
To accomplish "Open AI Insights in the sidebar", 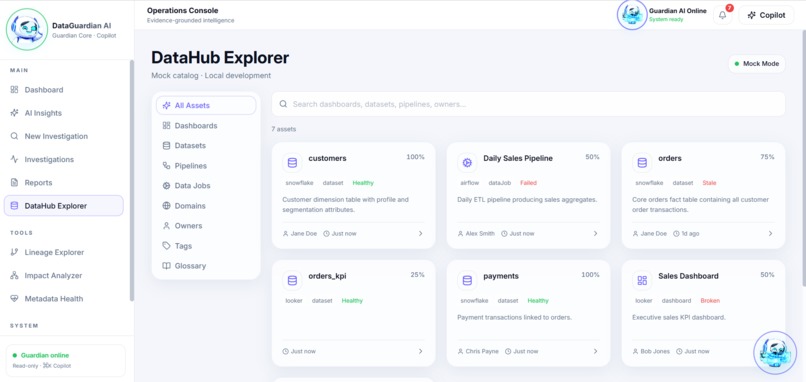I will point(63,113).
